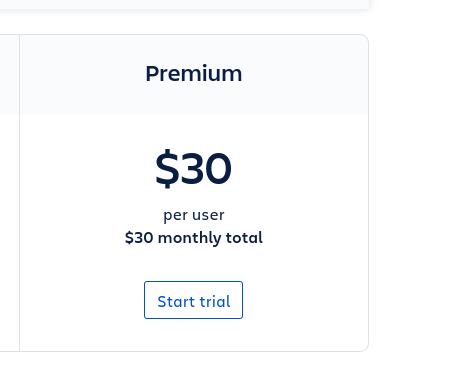Click the dollar sign in the large price

pyautogui.click(x=167, y=168)
